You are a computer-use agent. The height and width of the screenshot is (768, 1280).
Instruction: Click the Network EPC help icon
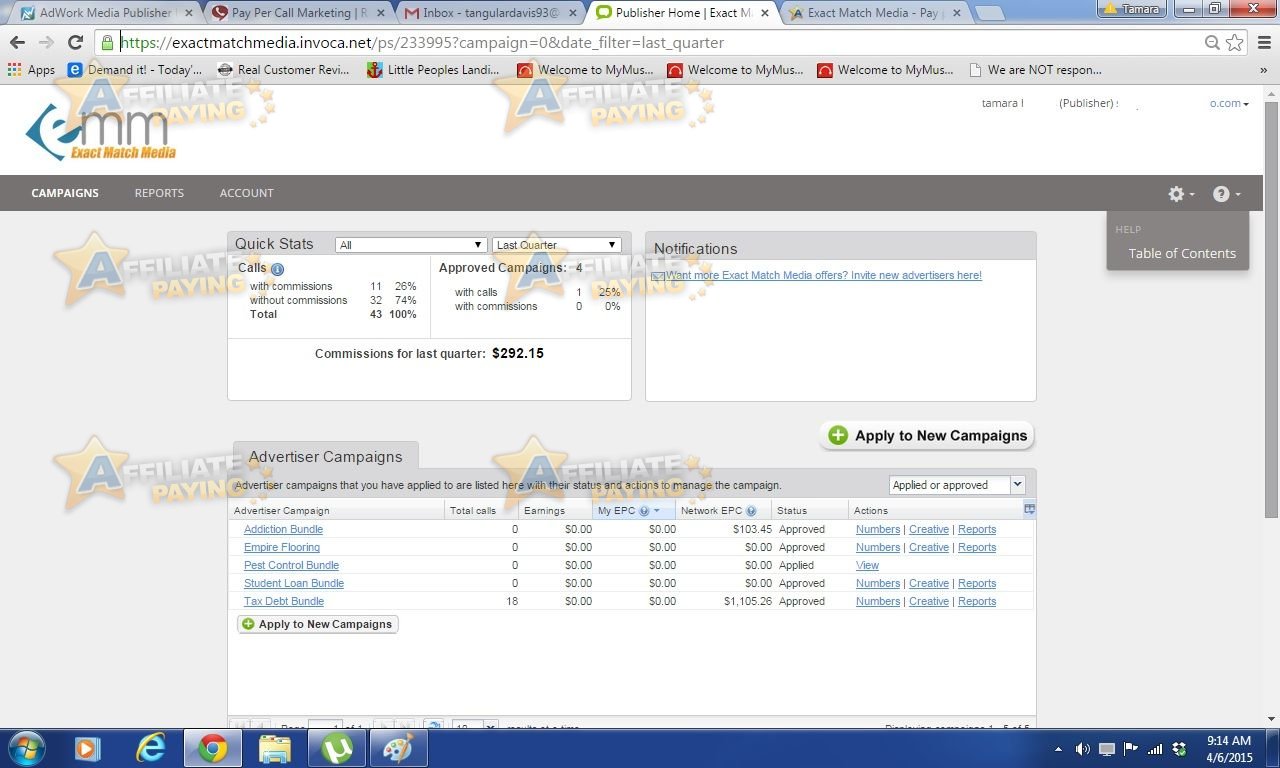(x=751, y=511)
